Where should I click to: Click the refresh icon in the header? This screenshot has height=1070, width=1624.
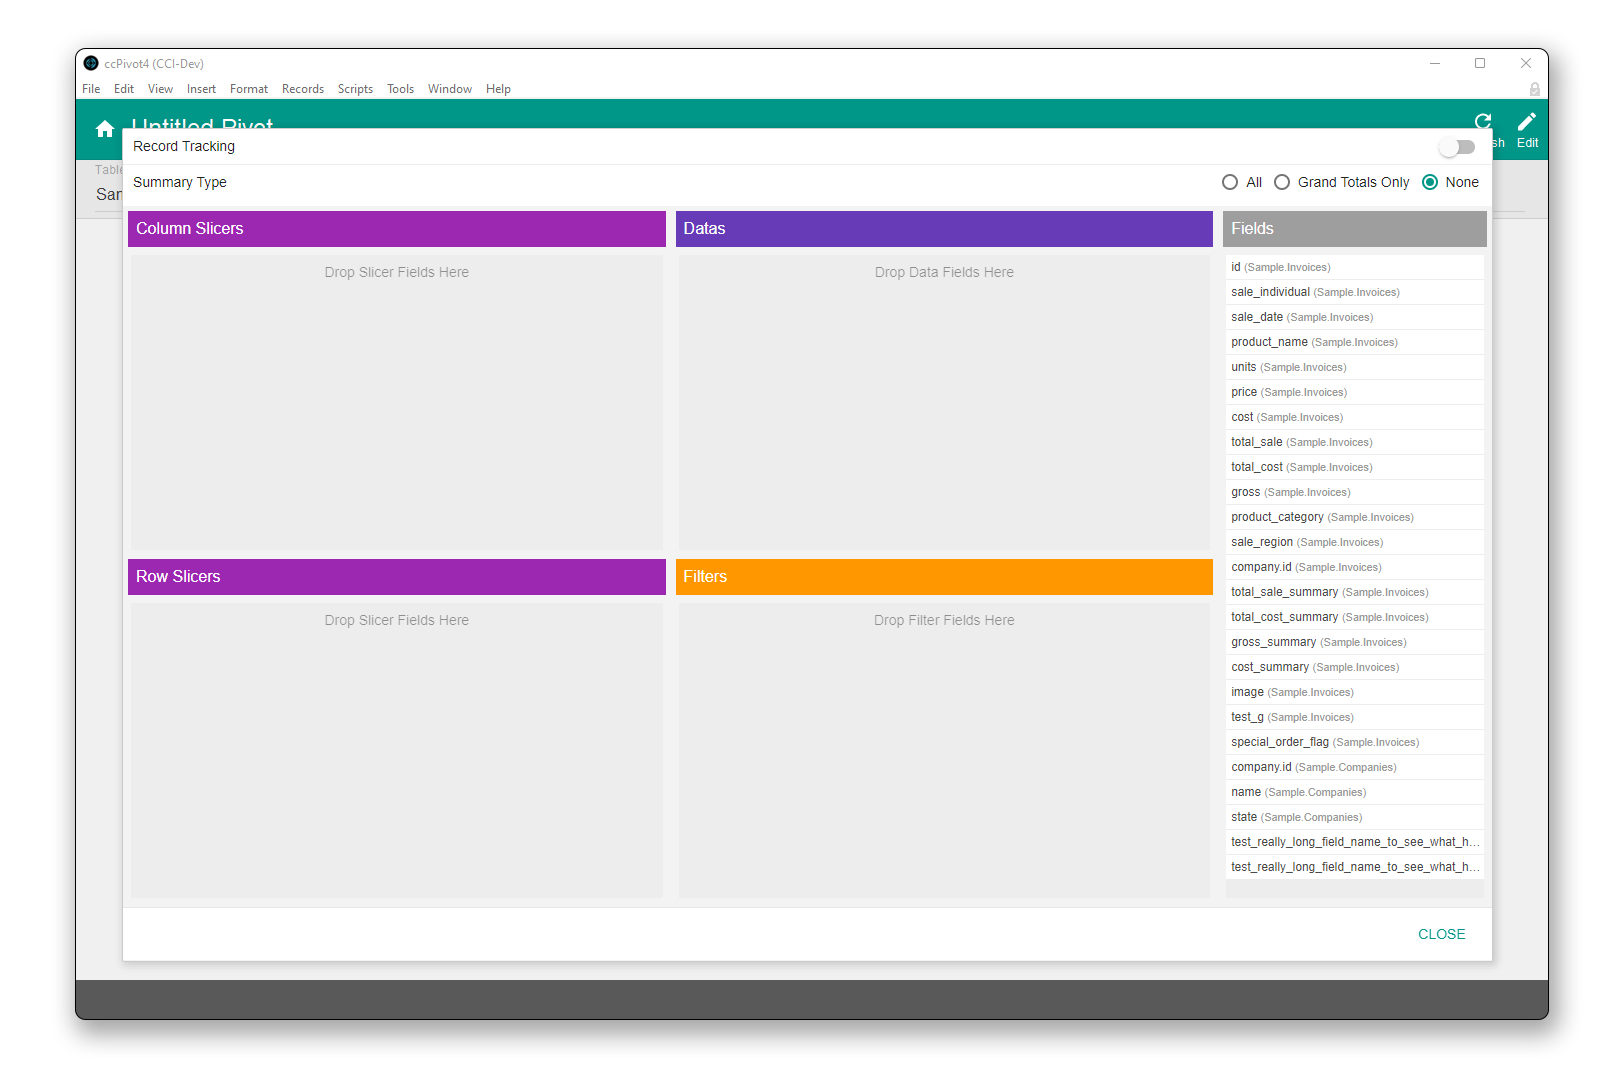coord(1483,121)
